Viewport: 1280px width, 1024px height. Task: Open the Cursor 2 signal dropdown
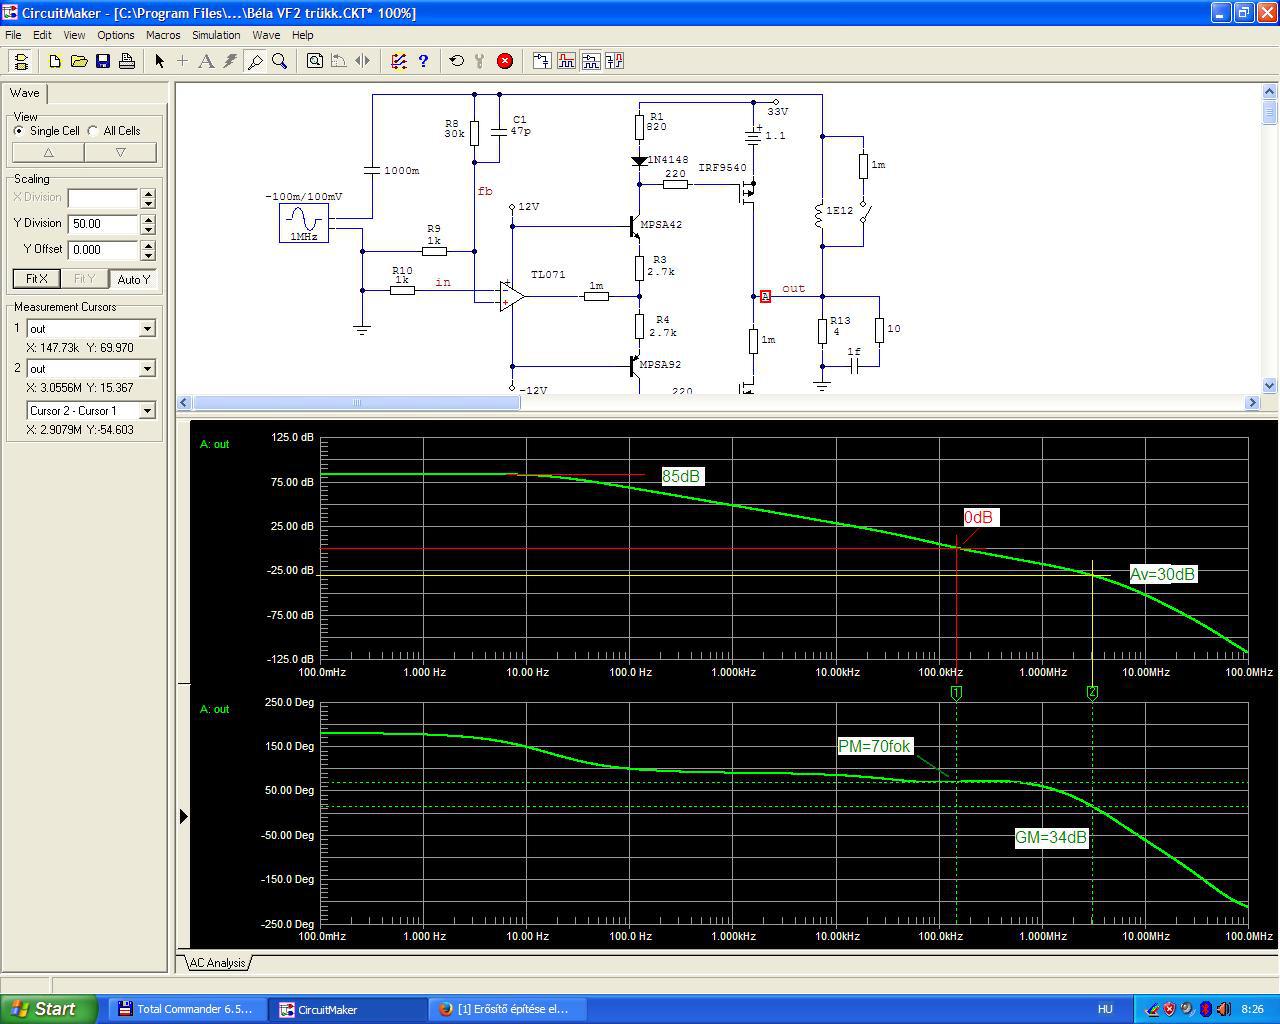pyautogui.click(x=147, y=369)
